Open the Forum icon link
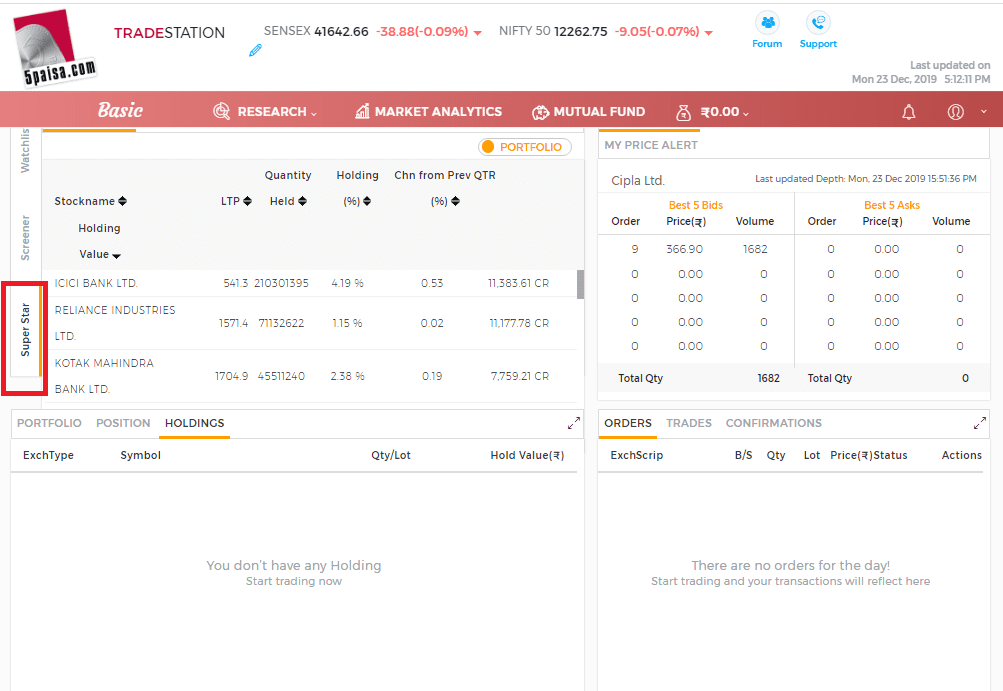 tap(767, 30)
